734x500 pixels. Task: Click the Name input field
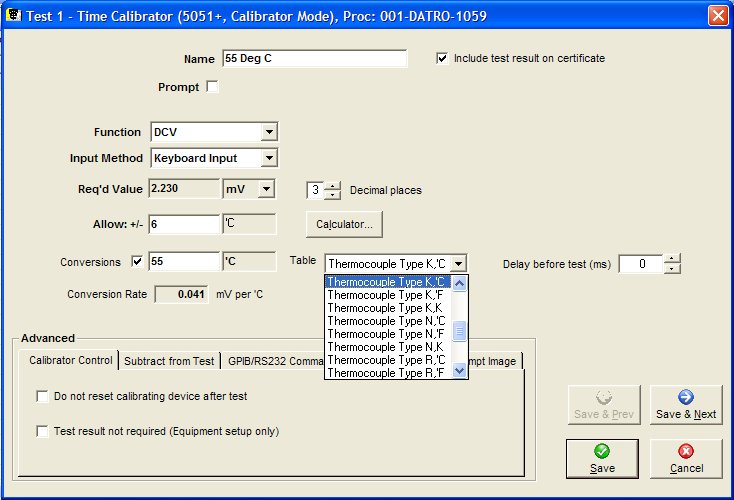[x=313, y=59]
